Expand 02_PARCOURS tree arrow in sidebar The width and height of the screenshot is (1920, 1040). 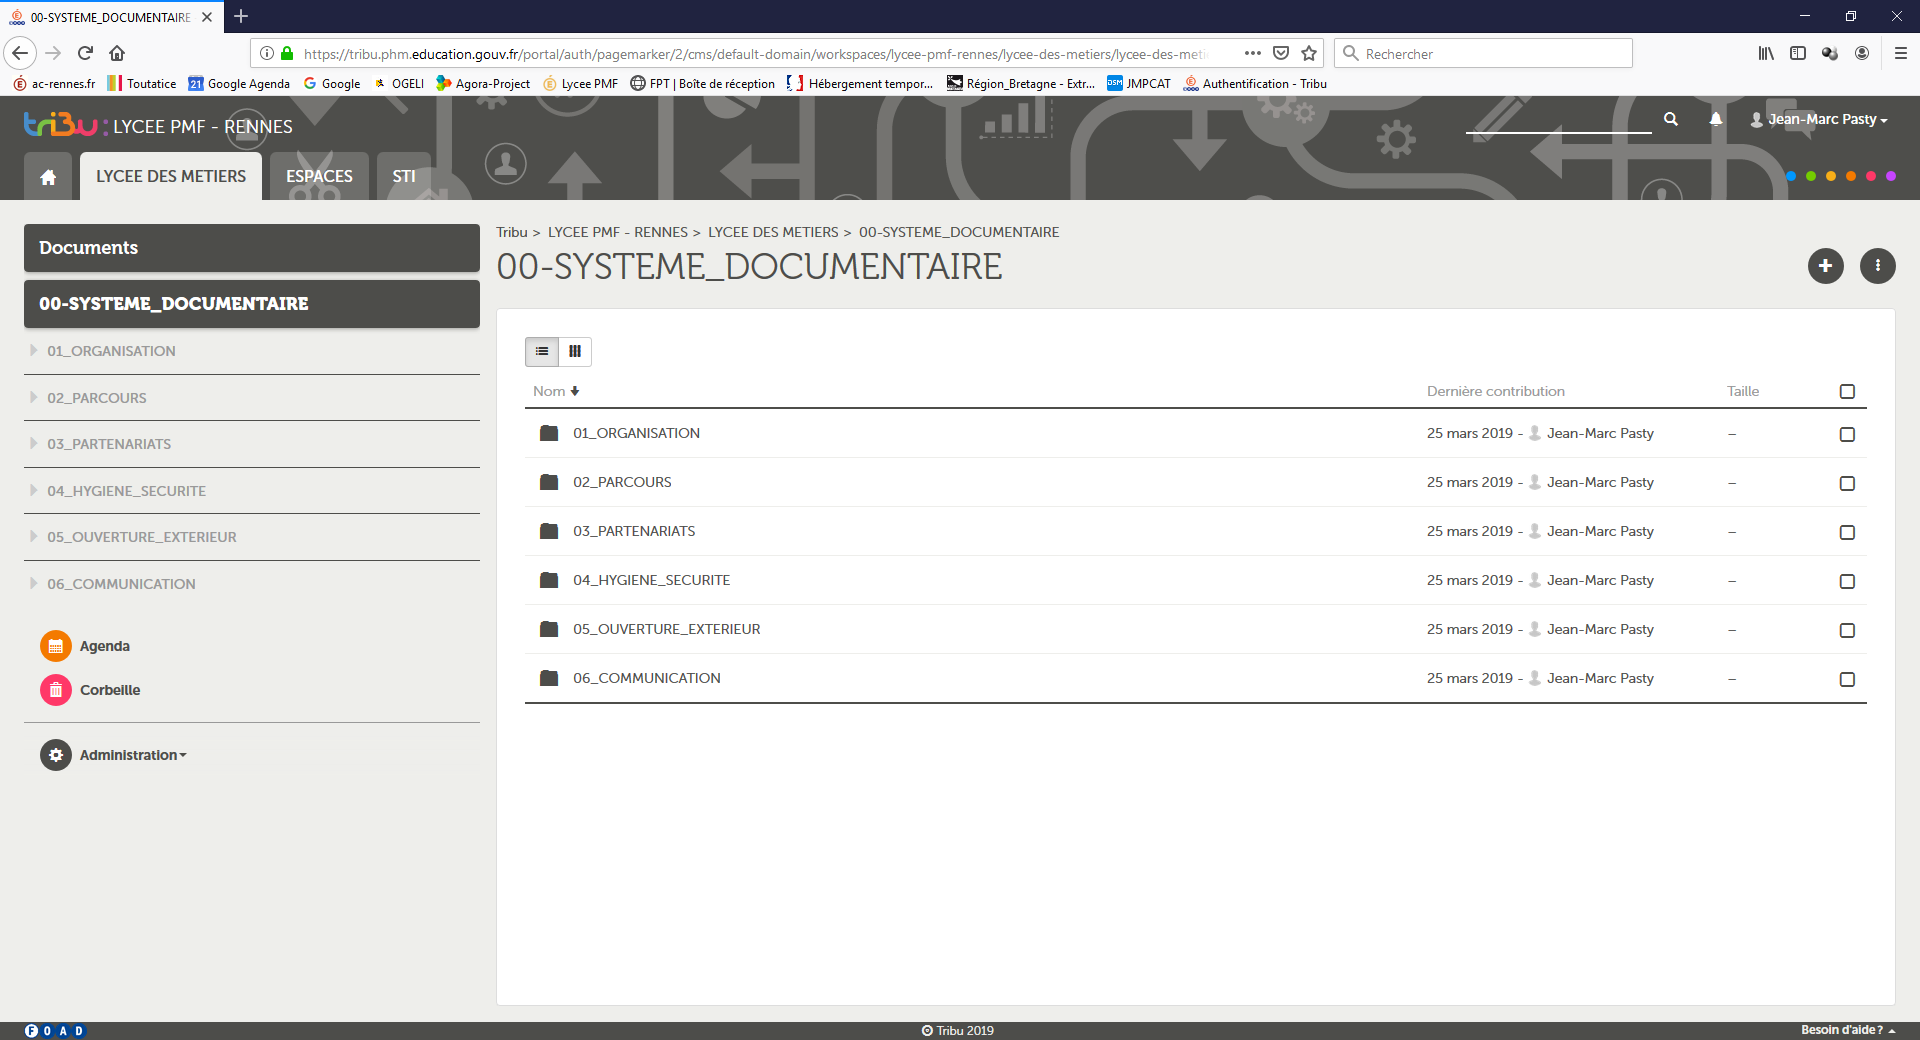click(x=34, y=398)
